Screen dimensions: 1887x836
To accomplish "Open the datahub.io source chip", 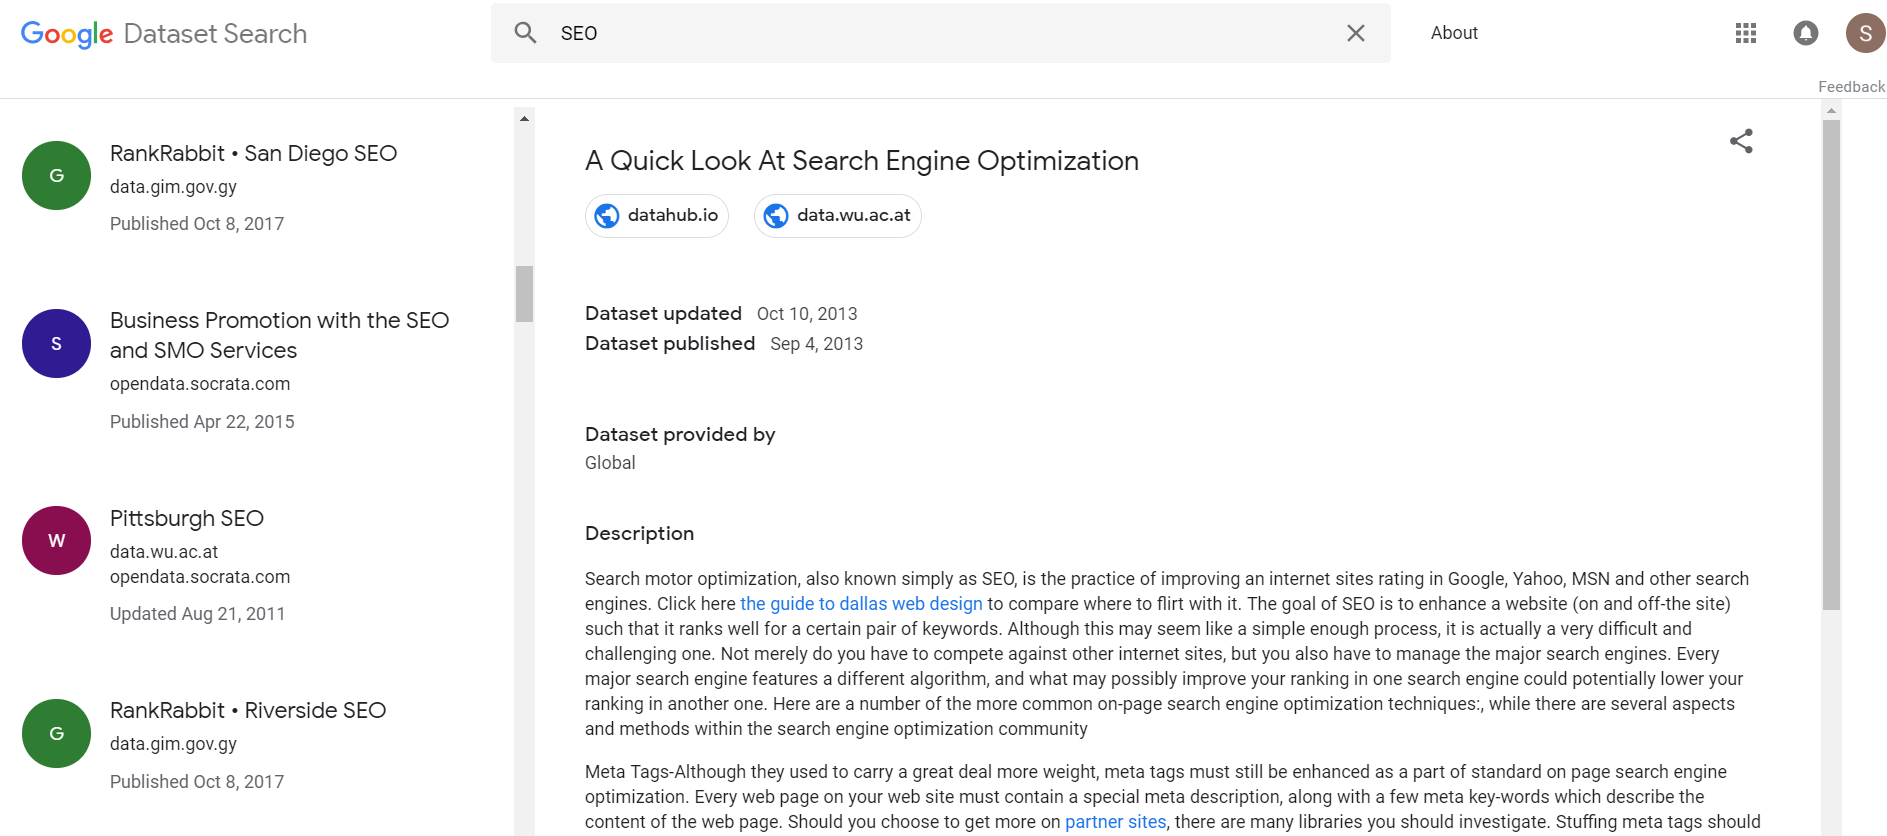I will tap(657, 216).
